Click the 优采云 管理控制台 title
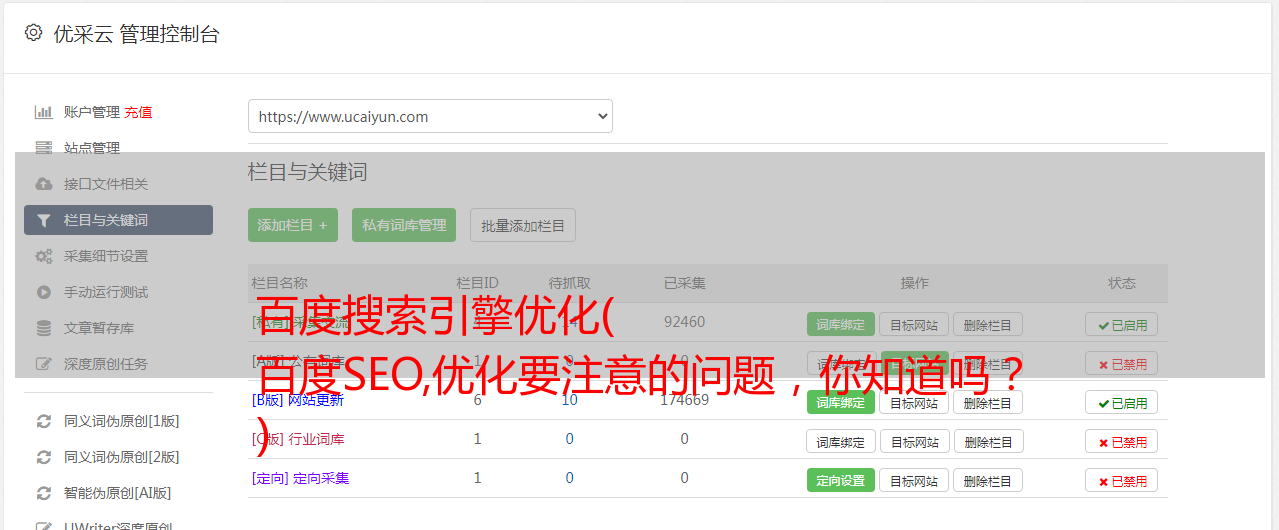The image size is (1279, 530). tap(136, 34)
